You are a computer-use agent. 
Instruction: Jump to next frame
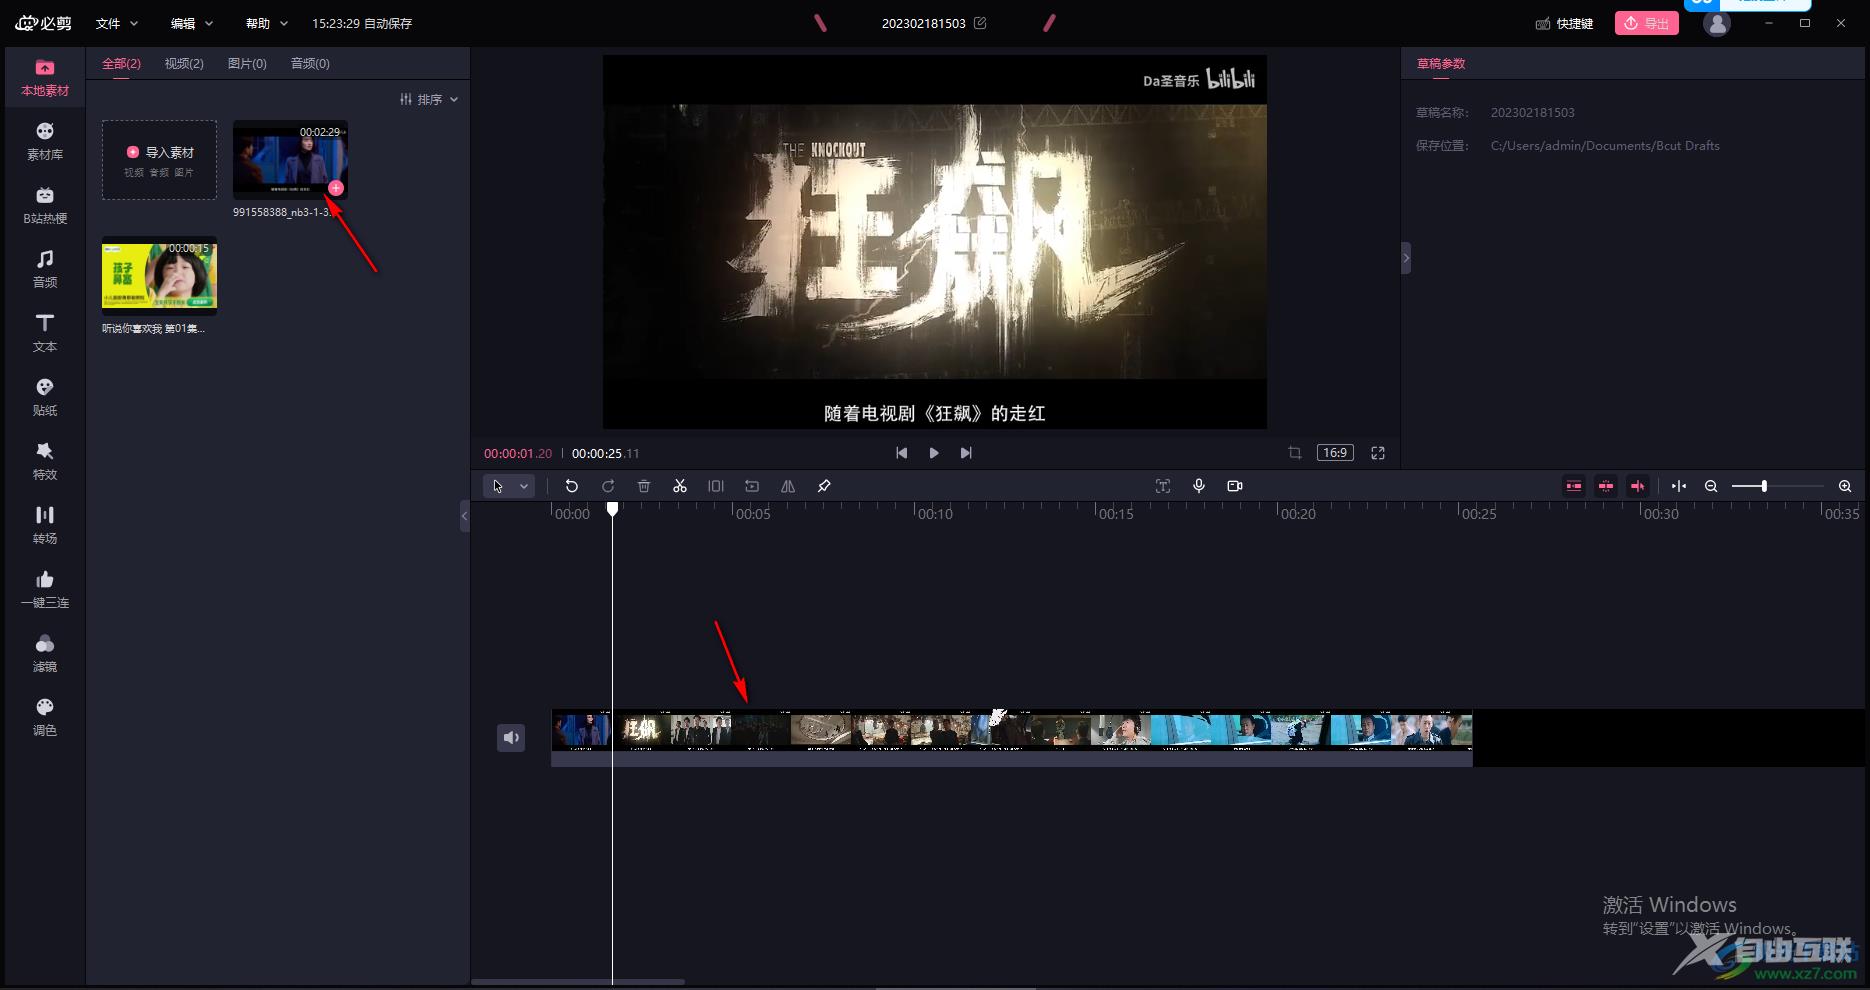966,453
